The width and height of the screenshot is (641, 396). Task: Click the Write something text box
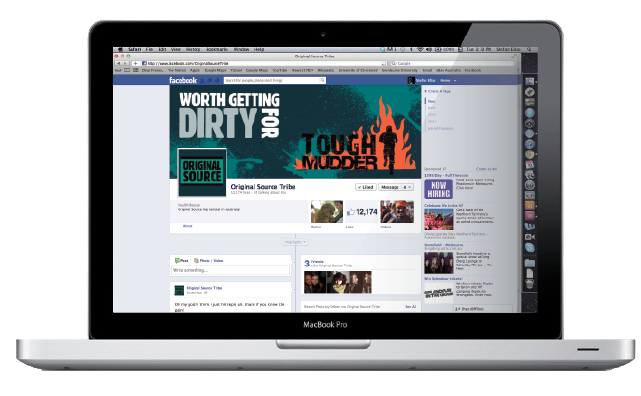pos(231,270)
